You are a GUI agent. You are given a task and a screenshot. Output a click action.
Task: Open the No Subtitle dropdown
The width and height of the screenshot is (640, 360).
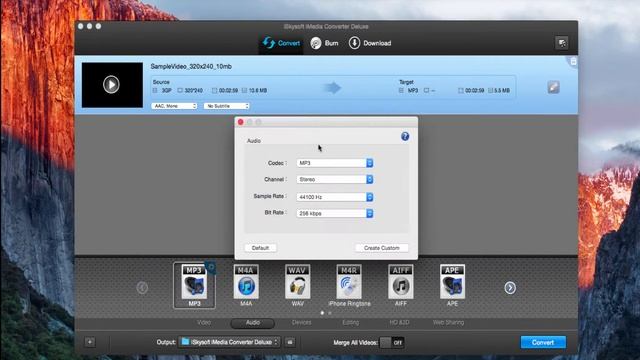(227, 106)
